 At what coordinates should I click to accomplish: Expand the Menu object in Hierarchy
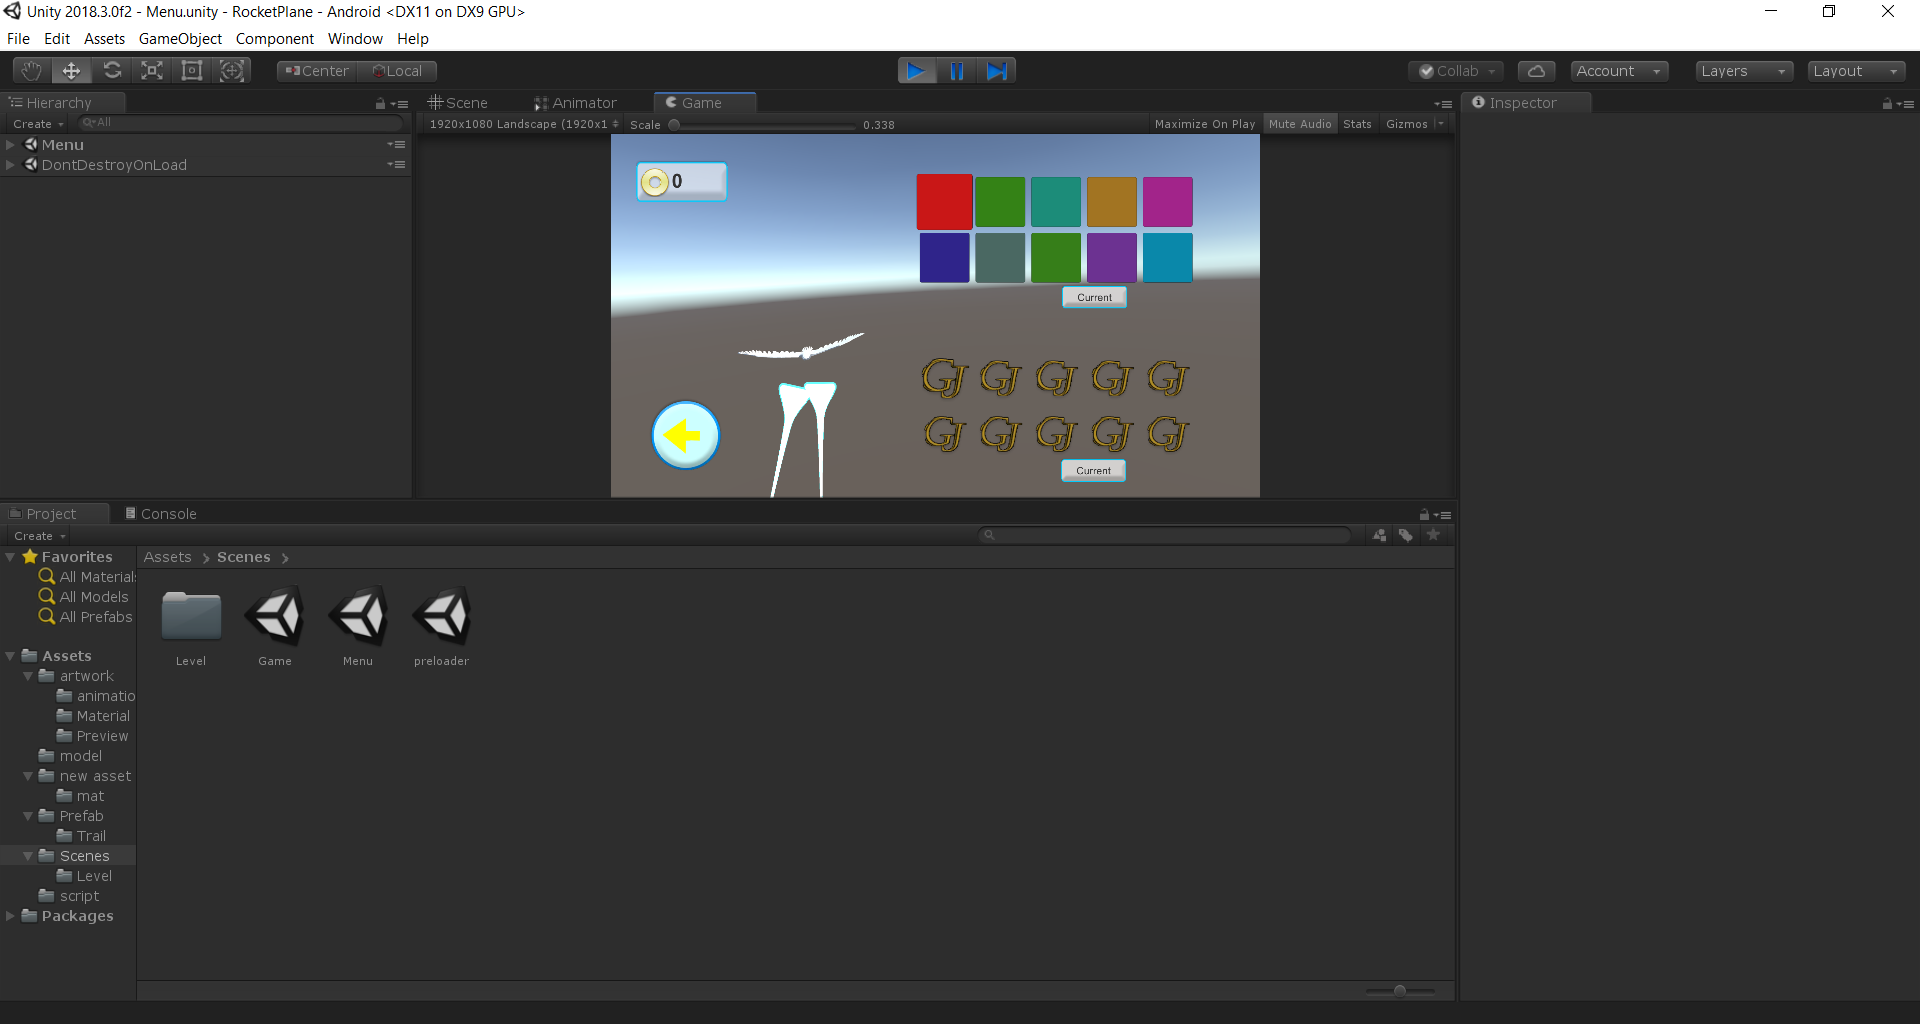[x=10, y=144]
